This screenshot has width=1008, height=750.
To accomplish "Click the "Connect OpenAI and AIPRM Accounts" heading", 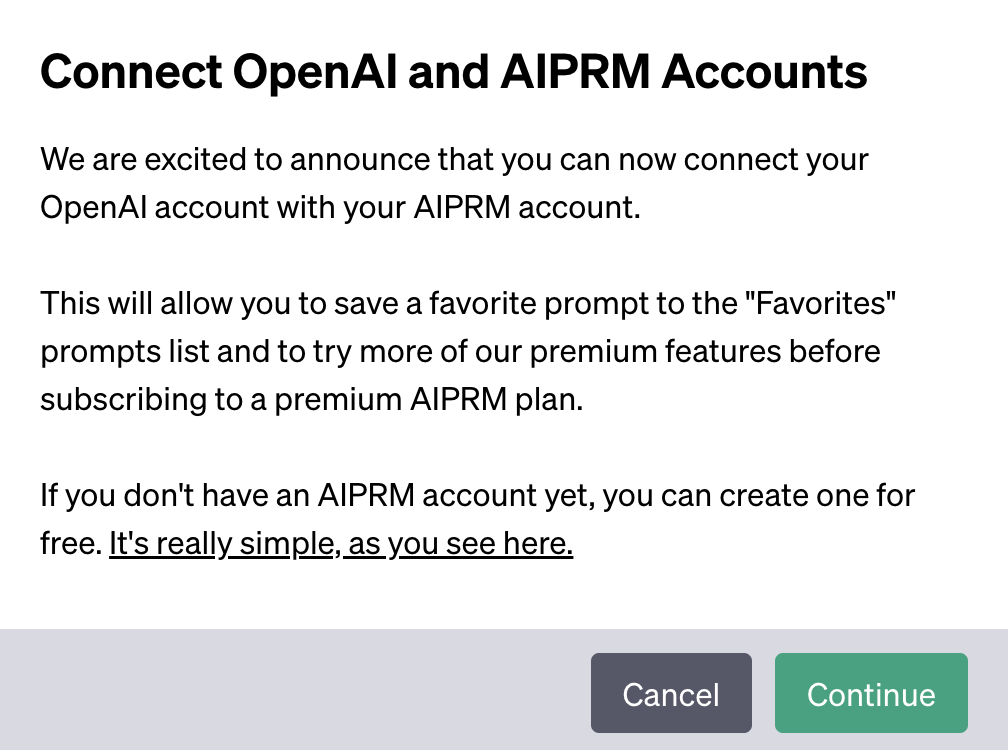I will [453, 73].
